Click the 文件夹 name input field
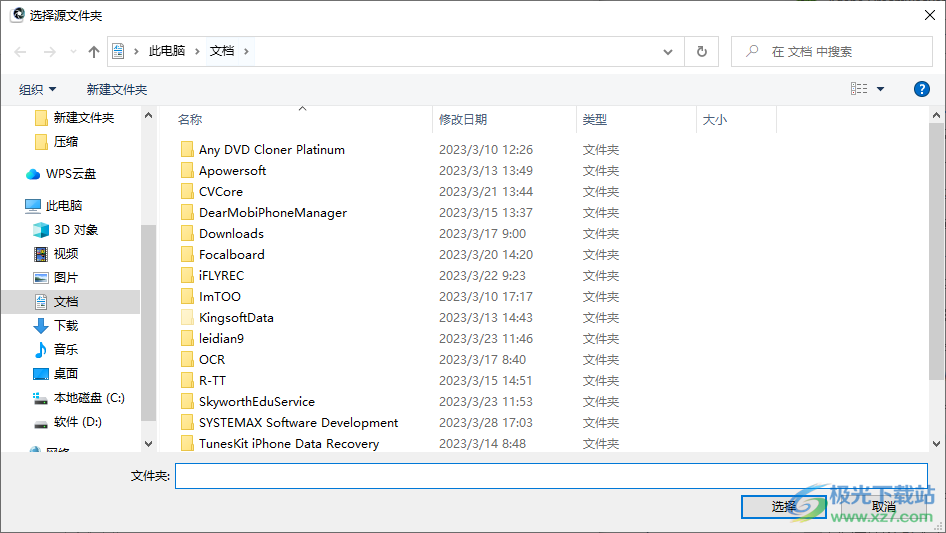 [551, 476]
